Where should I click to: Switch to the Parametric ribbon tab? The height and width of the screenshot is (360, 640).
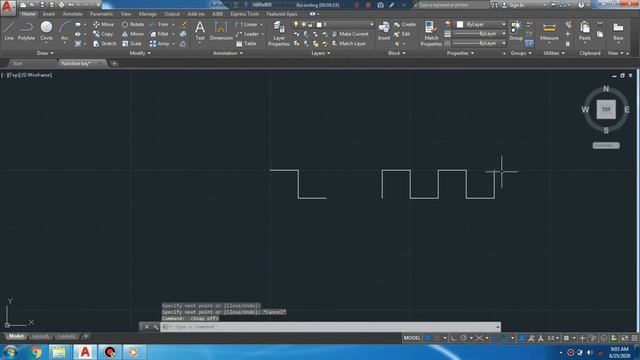click(101, 14)
